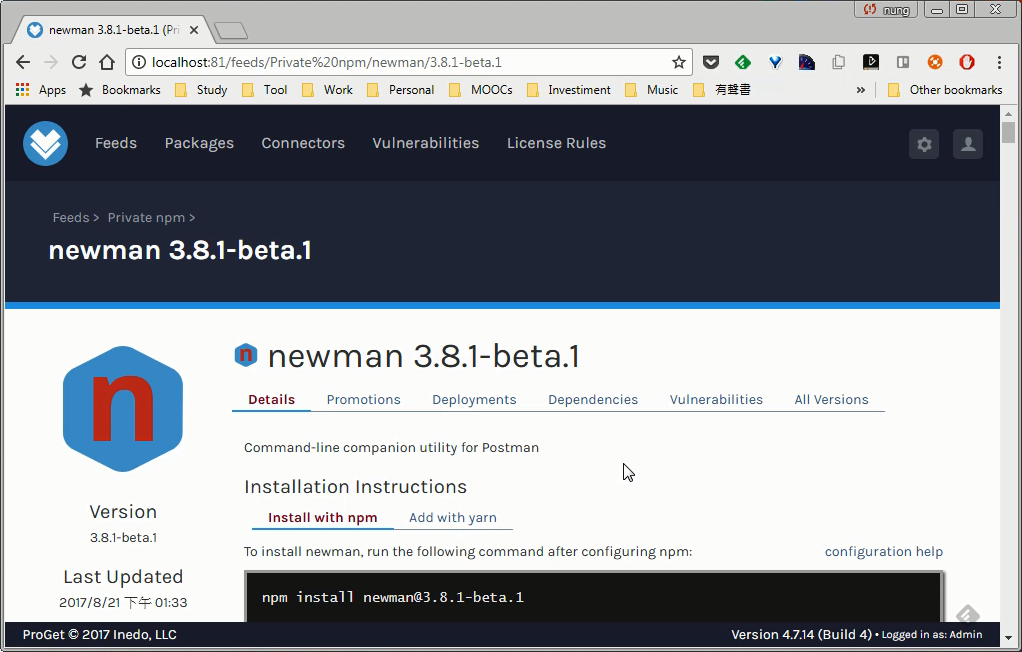Click the Private npm breadcrumb link
Image resolution: width=1022 pixels, height=652 pixels.
[146, 218]
